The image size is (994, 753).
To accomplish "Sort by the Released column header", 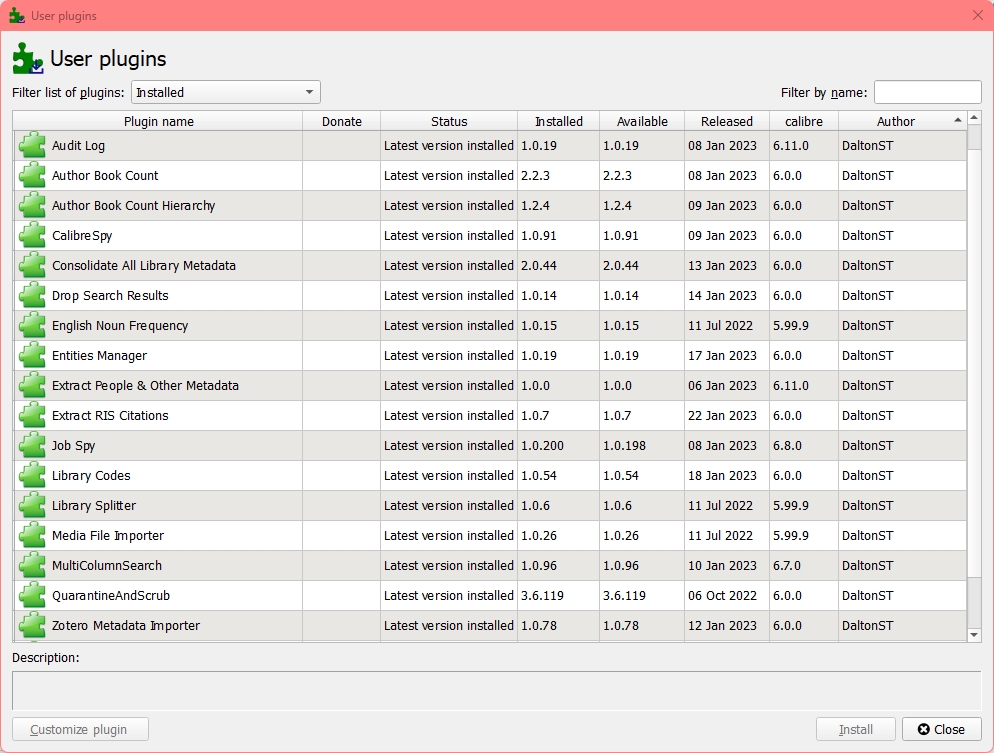I will (x=727, y=121).
